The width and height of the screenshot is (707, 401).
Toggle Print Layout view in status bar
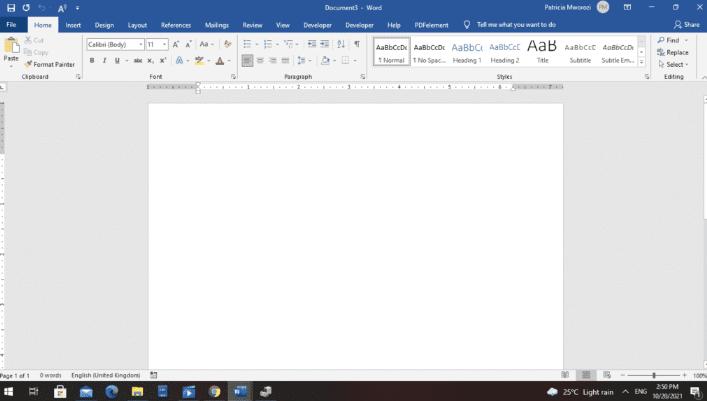586,375
